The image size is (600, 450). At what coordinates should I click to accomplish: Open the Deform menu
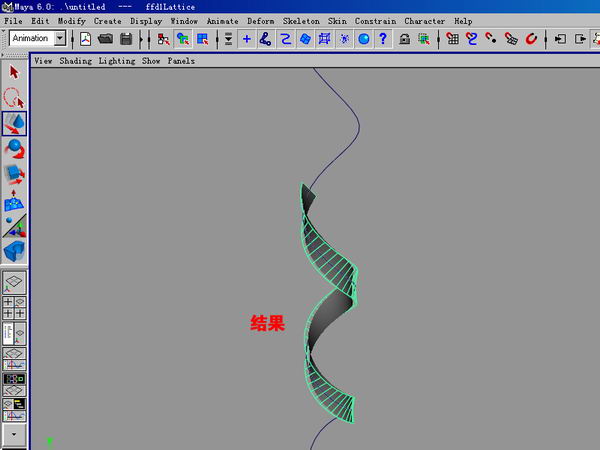[261, 21]
